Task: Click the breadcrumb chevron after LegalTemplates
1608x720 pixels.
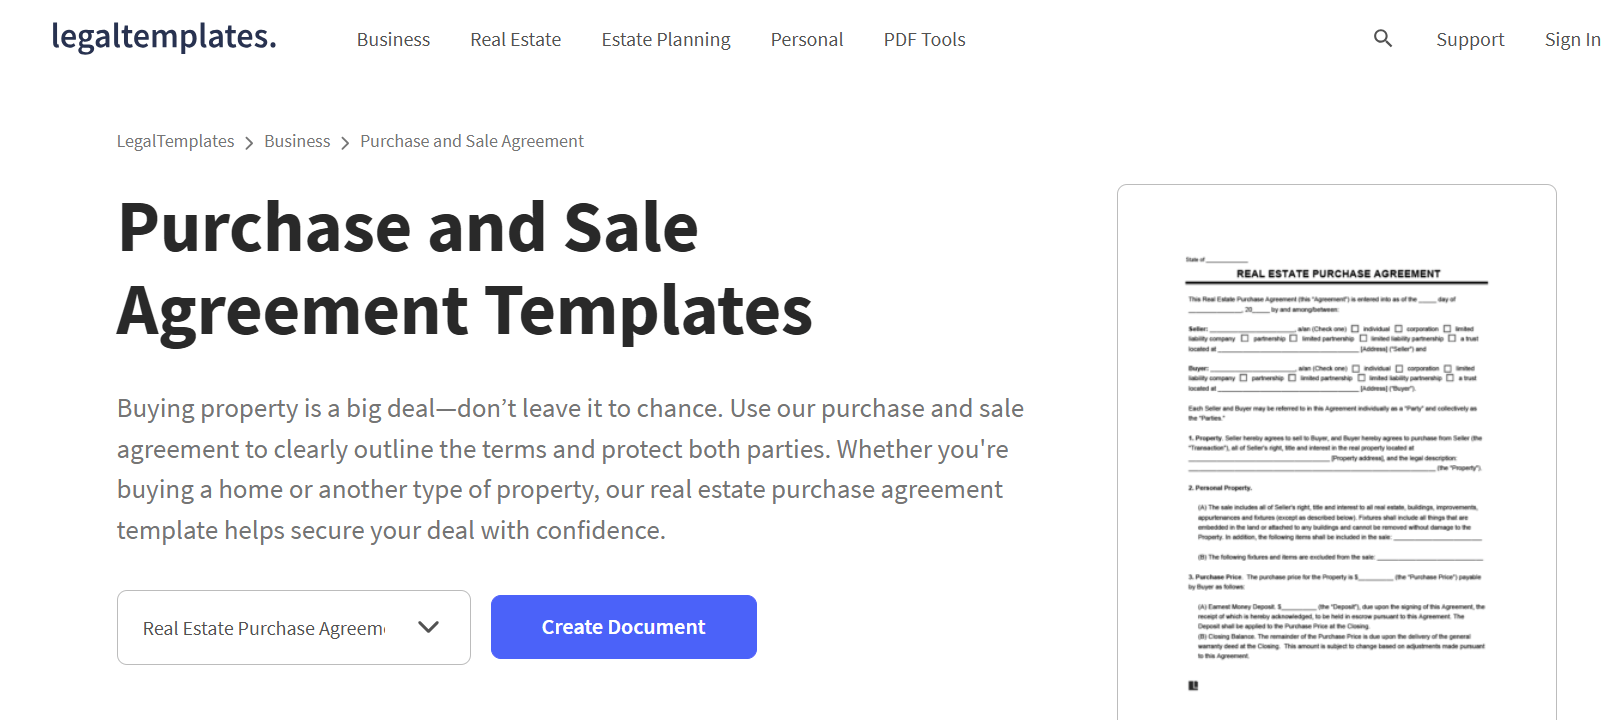Action: coord(249,141)
